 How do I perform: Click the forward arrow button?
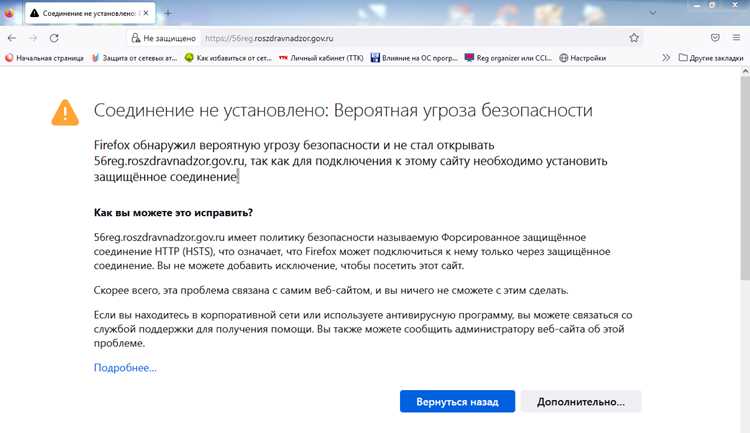tap(33, 38)
